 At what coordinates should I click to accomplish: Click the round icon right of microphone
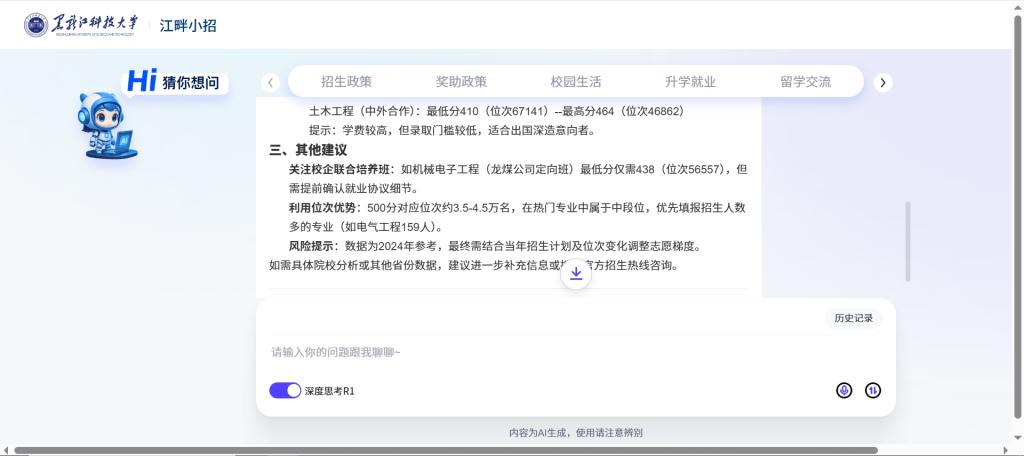[x=873, y=390]
